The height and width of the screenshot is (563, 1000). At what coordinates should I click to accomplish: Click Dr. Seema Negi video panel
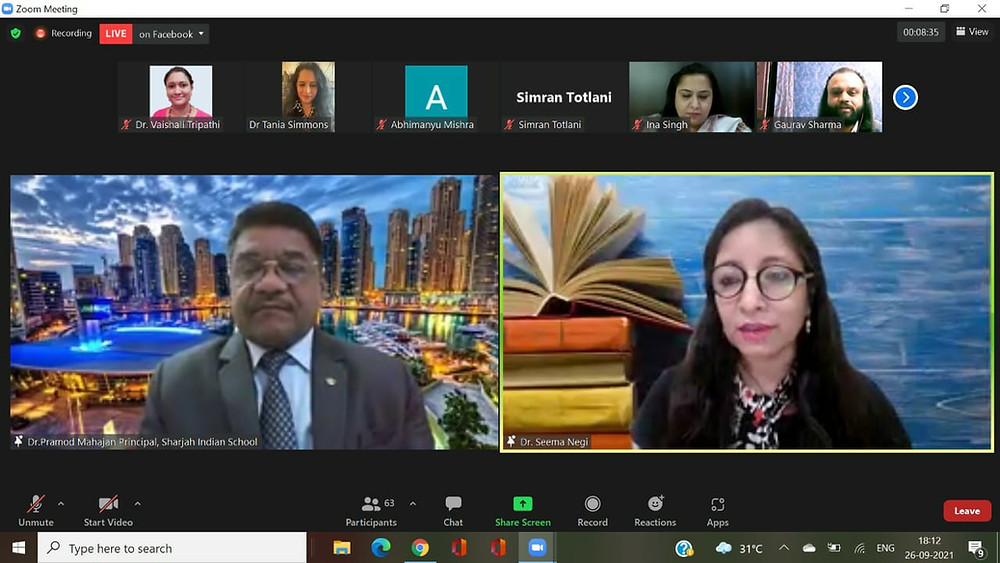747,312
